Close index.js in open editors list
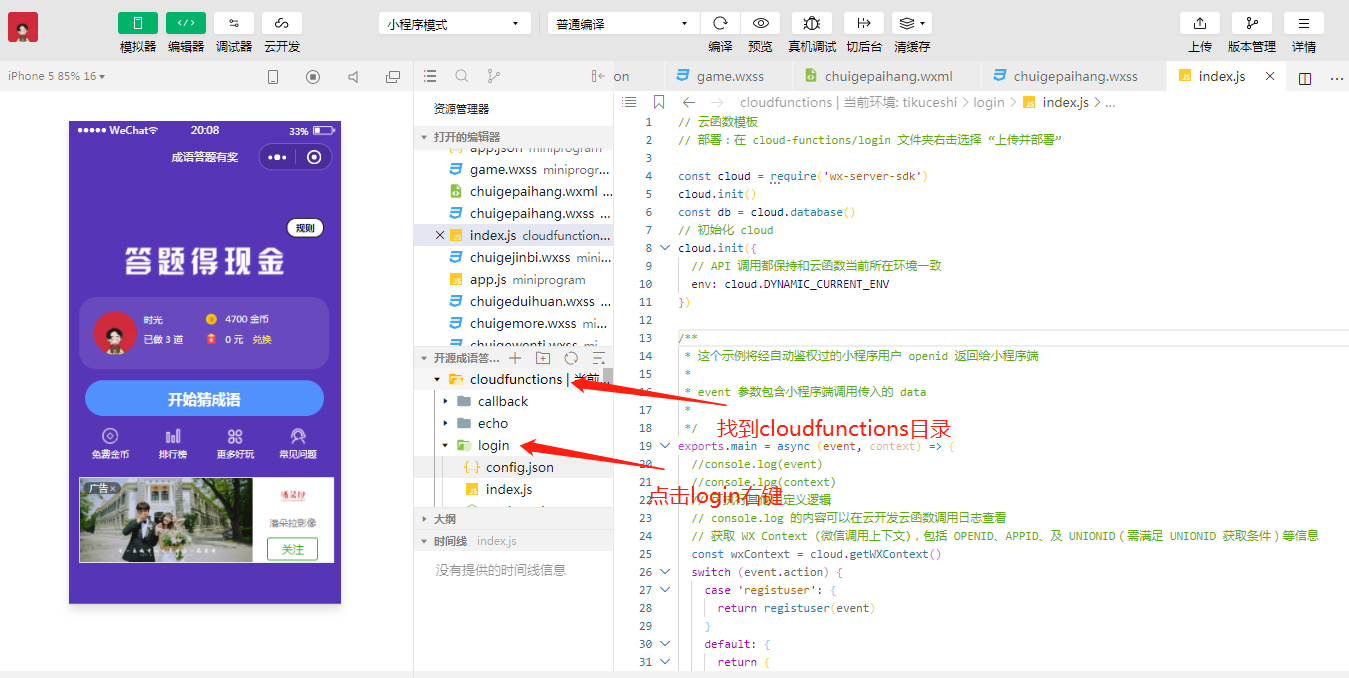Viewport: 1349px width, 678px height. click(x=440, y=235)
